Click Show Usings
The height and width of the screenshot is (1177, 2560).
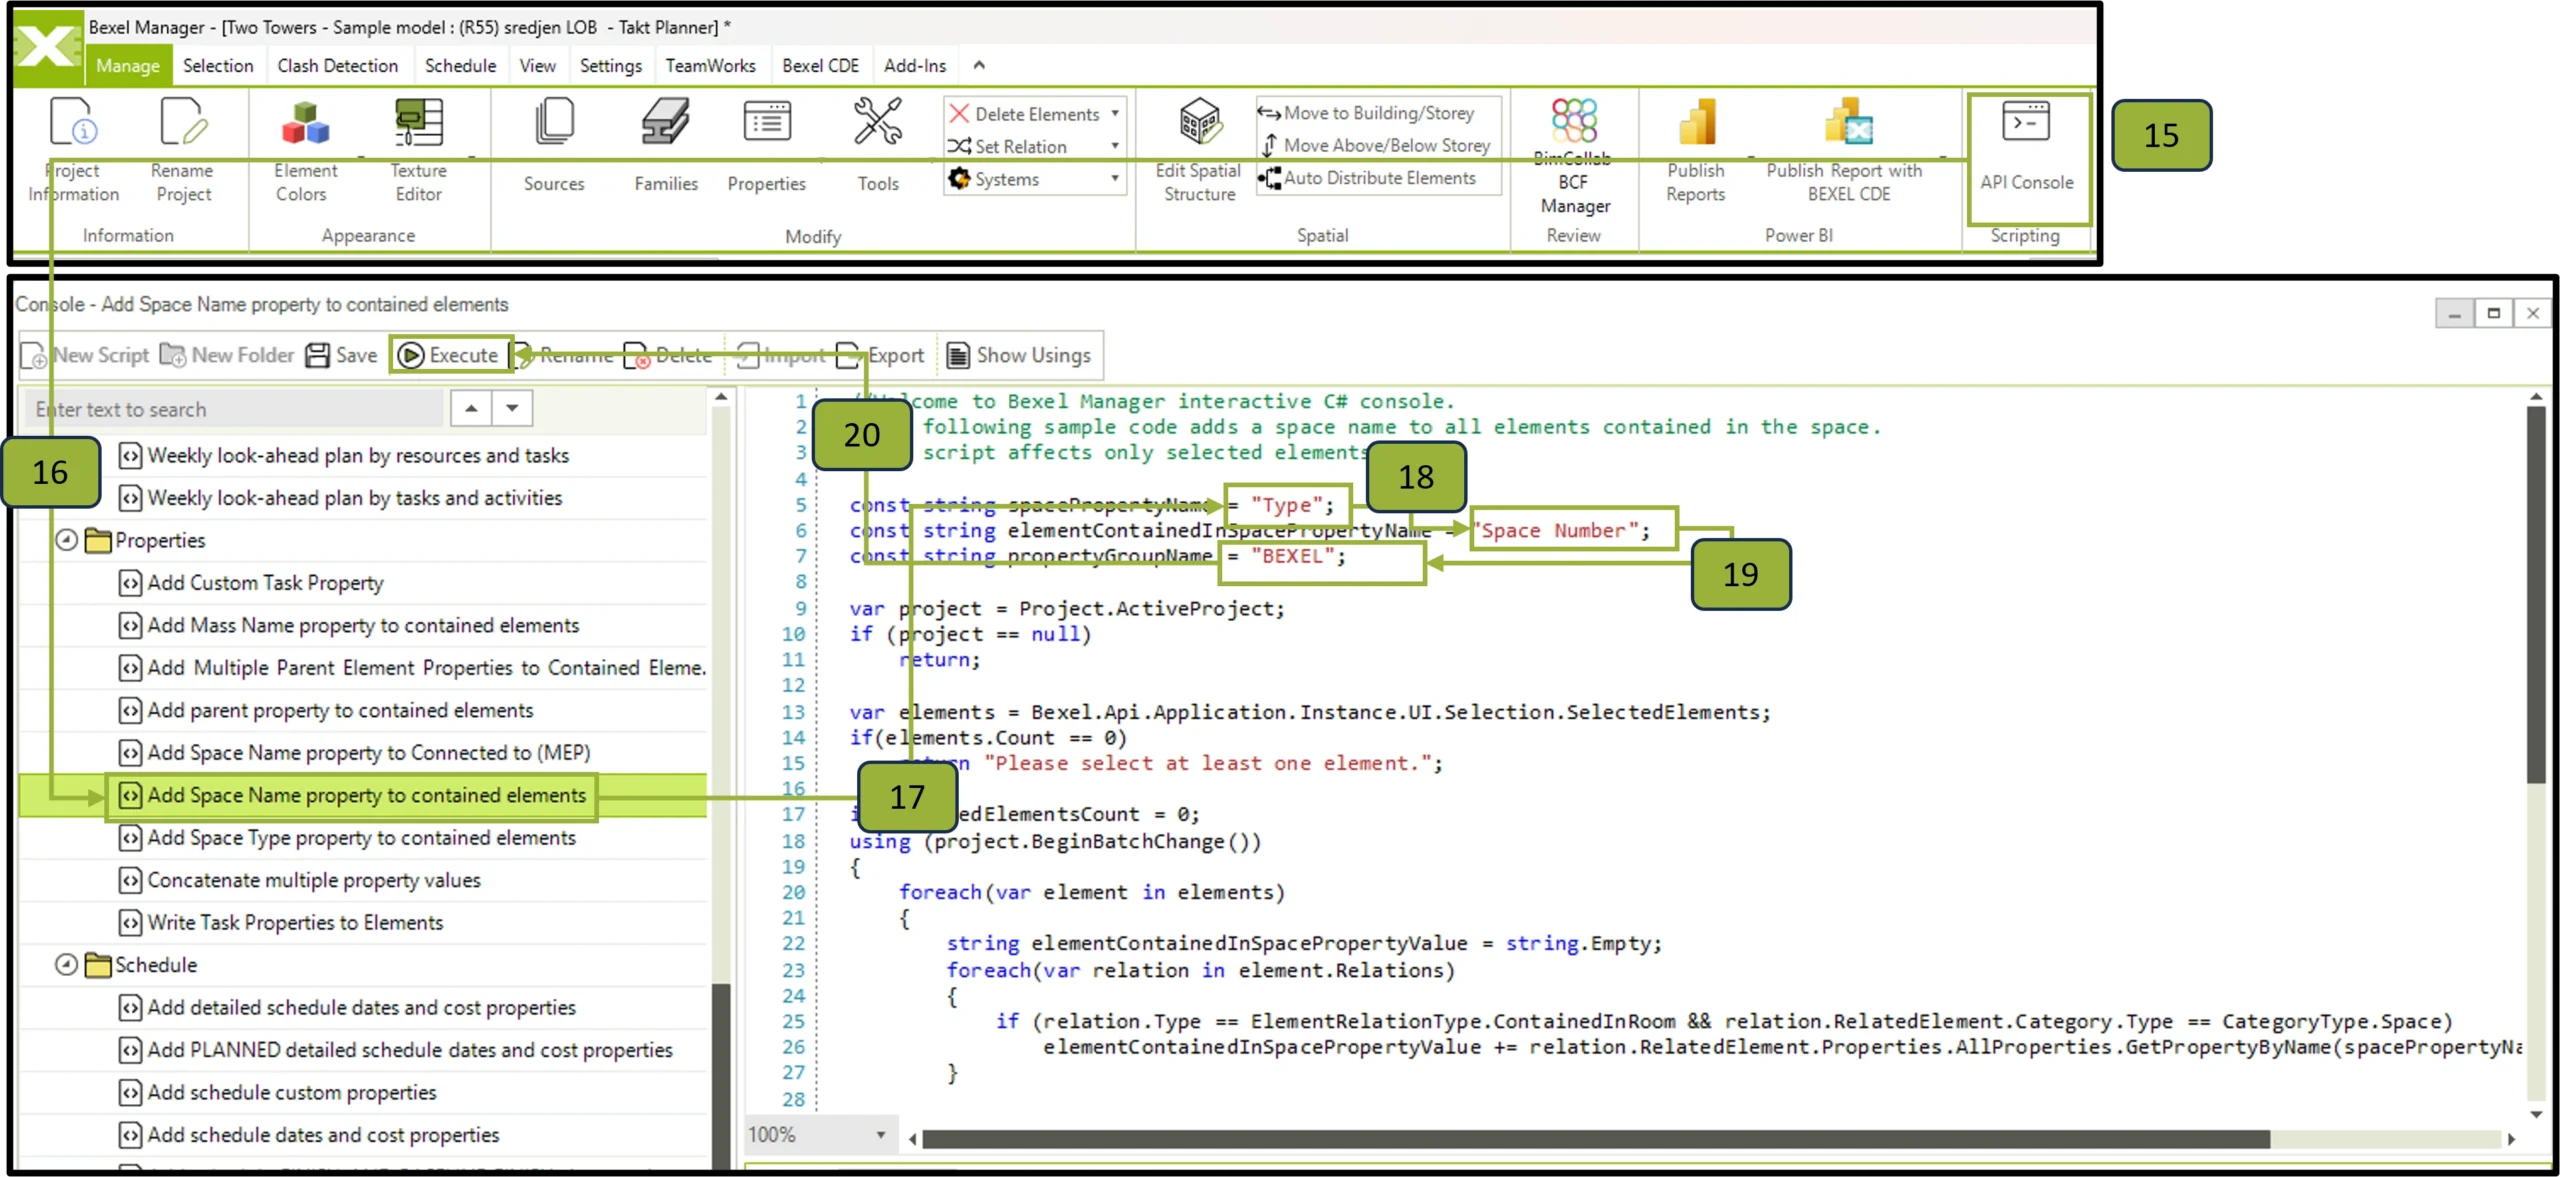coord(1019,355)
